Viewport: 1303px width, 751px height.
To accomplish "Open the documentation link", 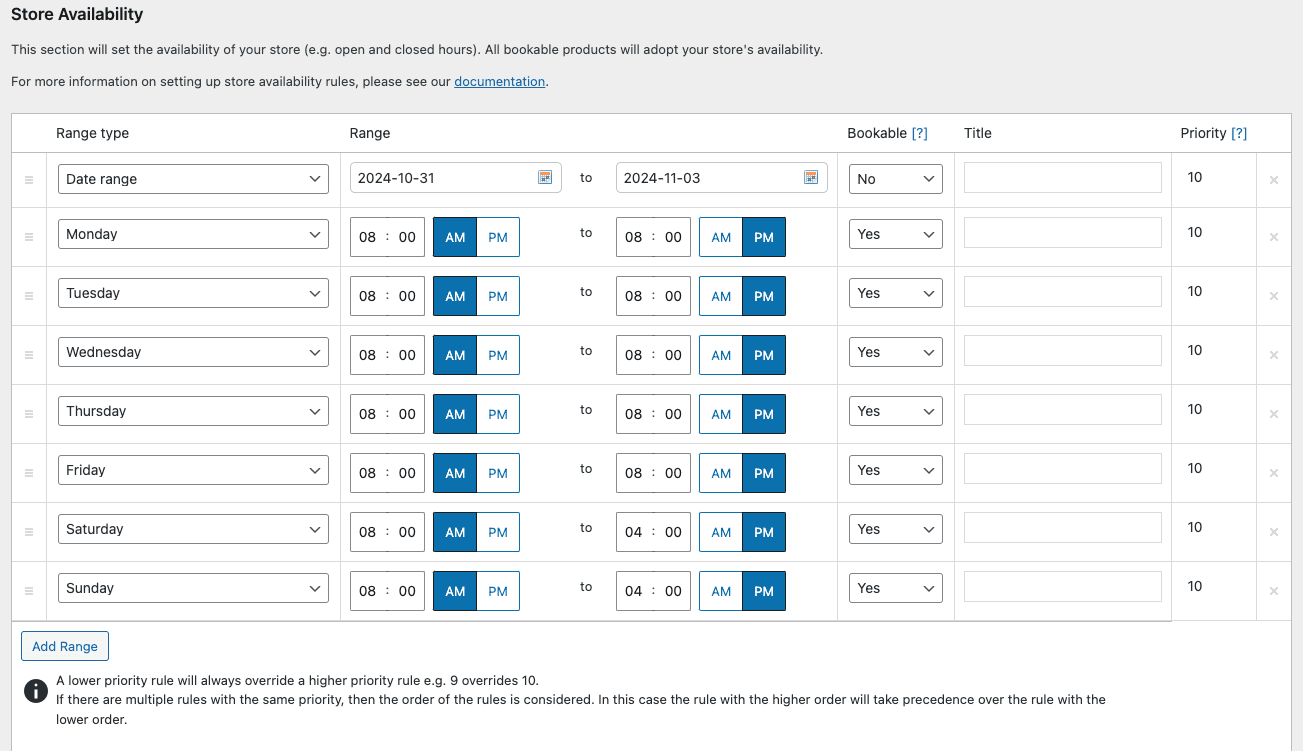I will 499,81.
